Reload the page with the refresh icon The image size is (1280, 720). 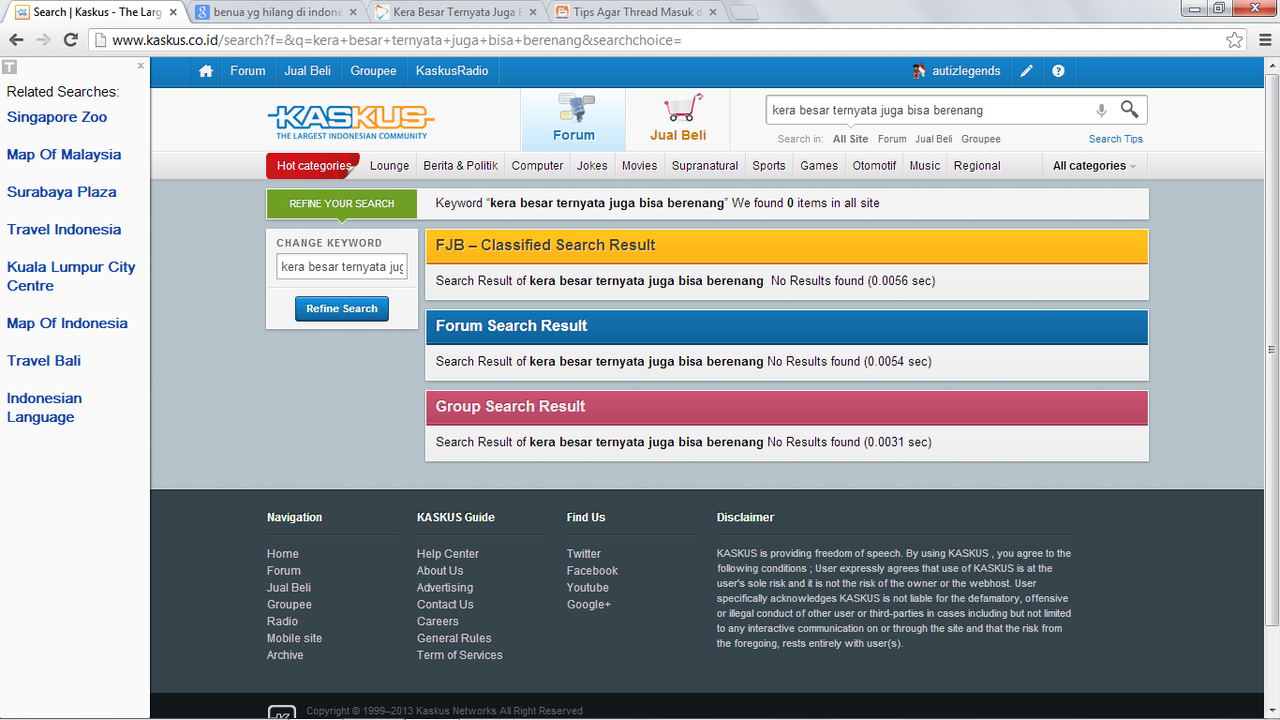click(x=70, y=40)
